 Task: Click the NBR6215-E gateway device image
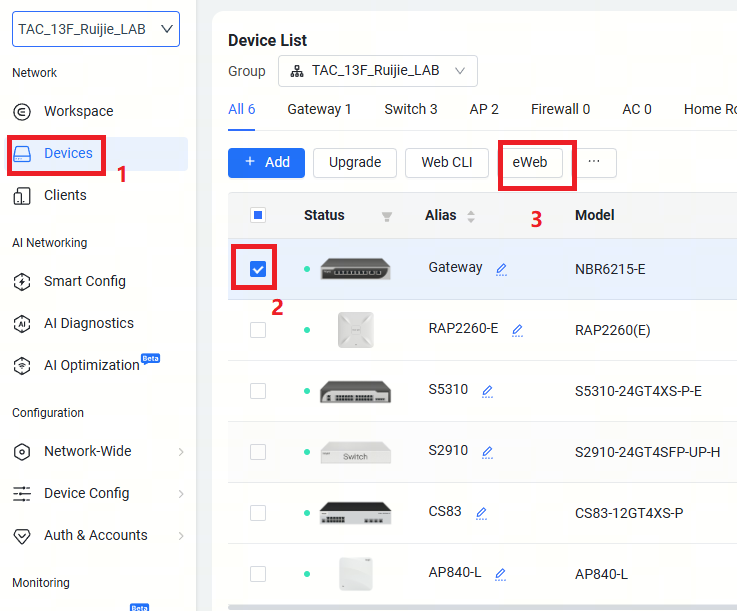point(355,269)
